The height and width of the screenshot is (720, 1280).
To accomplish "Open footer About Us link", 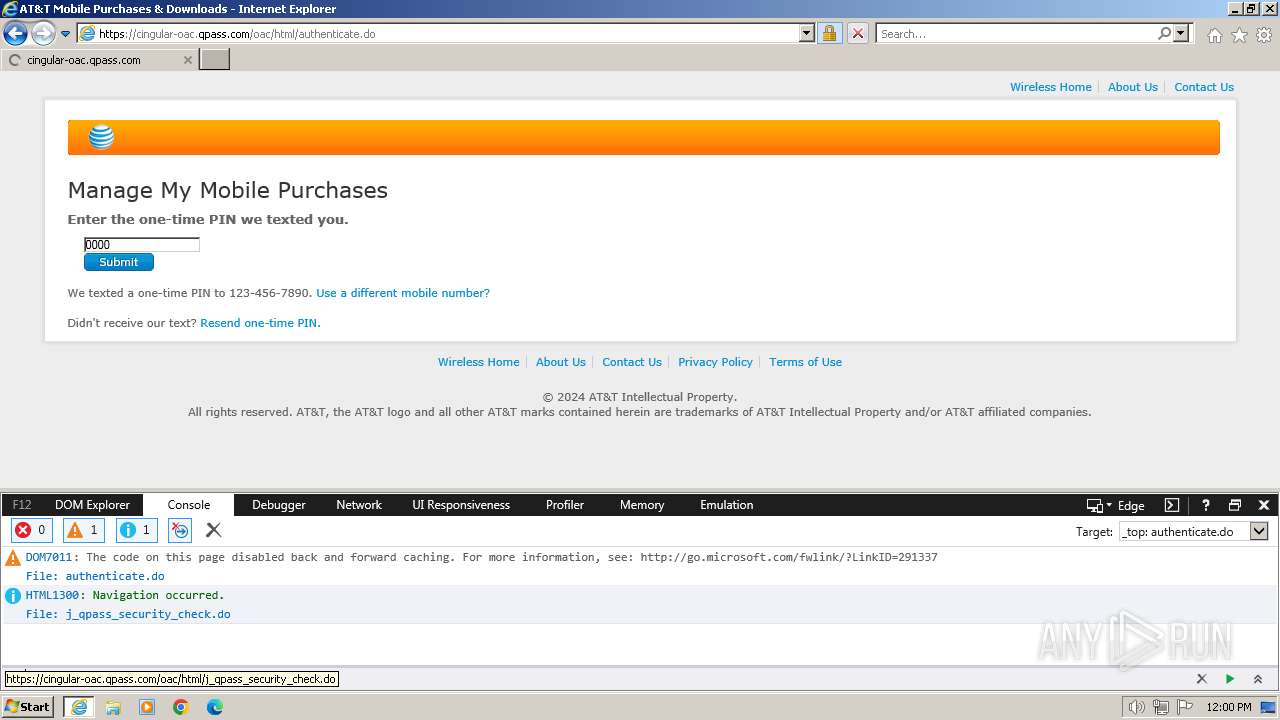I will (561, 362).
